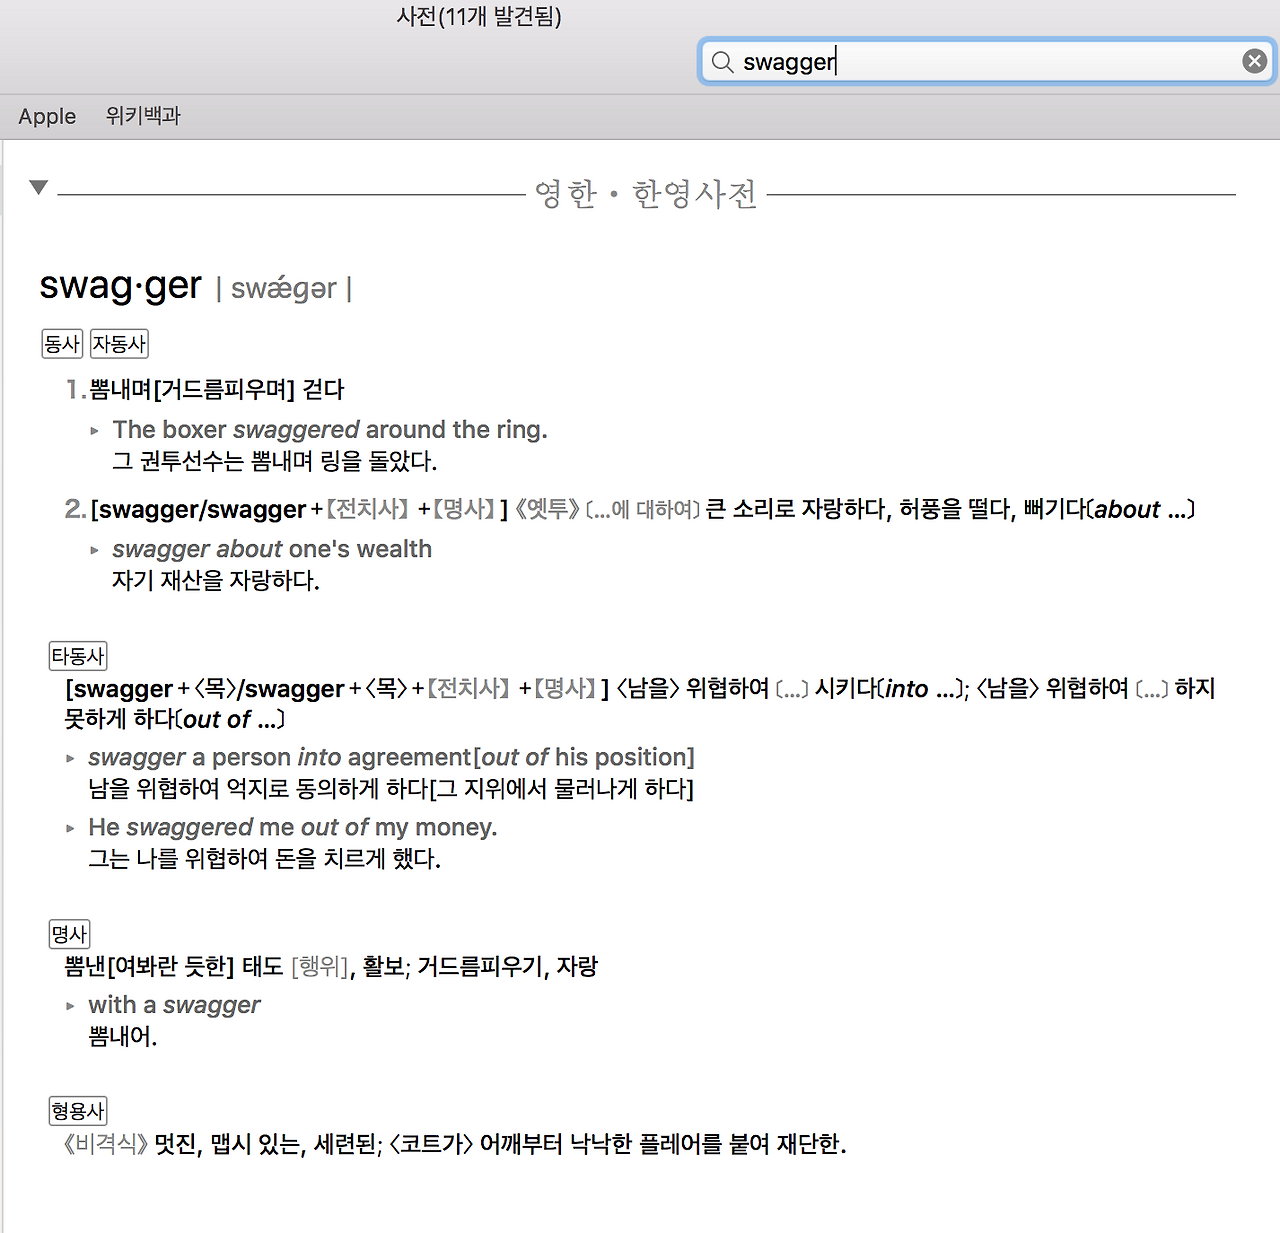Click the 동사 part-of-speech badge
The height and width of the screenshot is (1233, 1280).
coord(61,344)
